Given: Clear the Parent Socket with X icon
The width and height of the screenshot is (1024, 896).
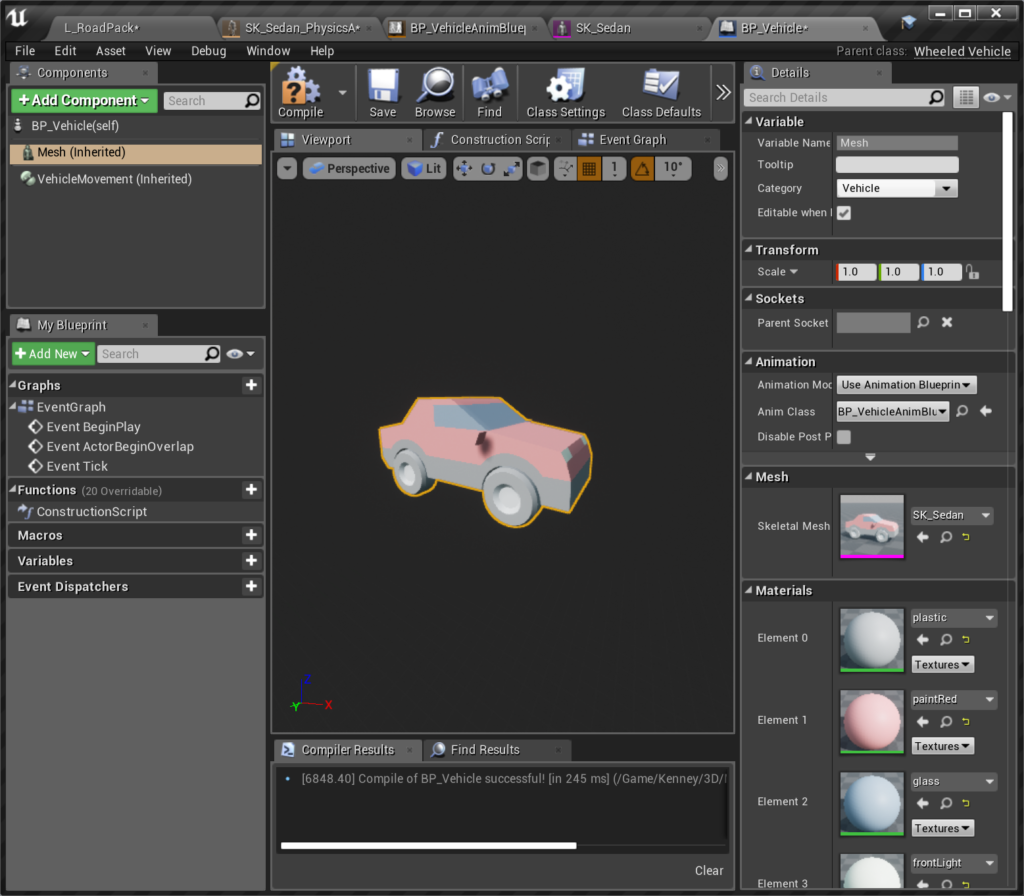Looking at the screenshot, I should 947,323.
